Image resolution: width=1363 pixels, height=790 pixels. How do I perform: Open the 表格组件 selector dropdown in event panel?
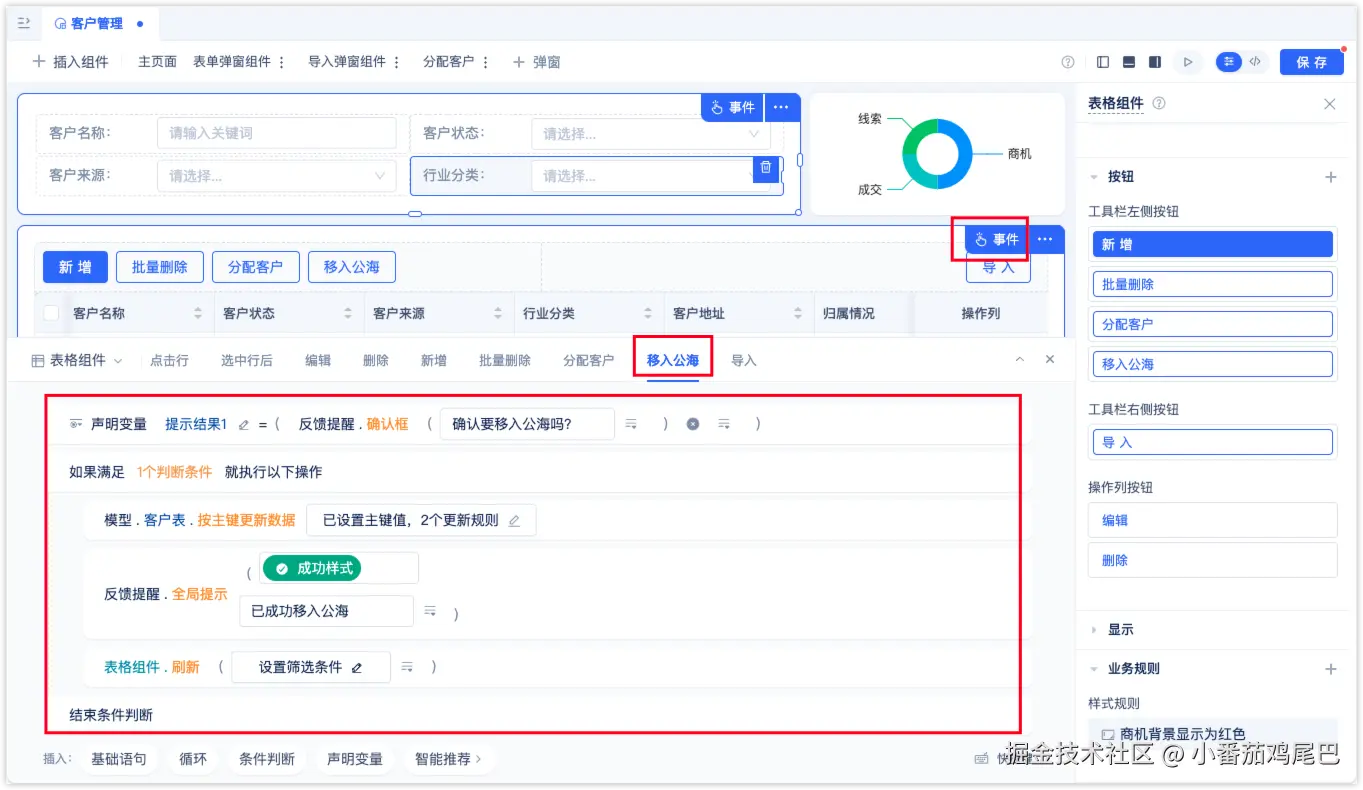(x=77, y=360)
